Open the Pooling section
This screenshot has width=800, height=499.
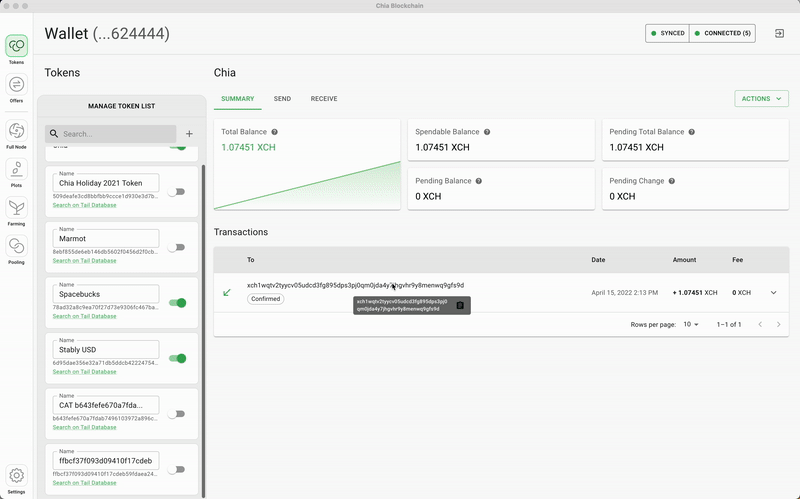click(16, 247)
